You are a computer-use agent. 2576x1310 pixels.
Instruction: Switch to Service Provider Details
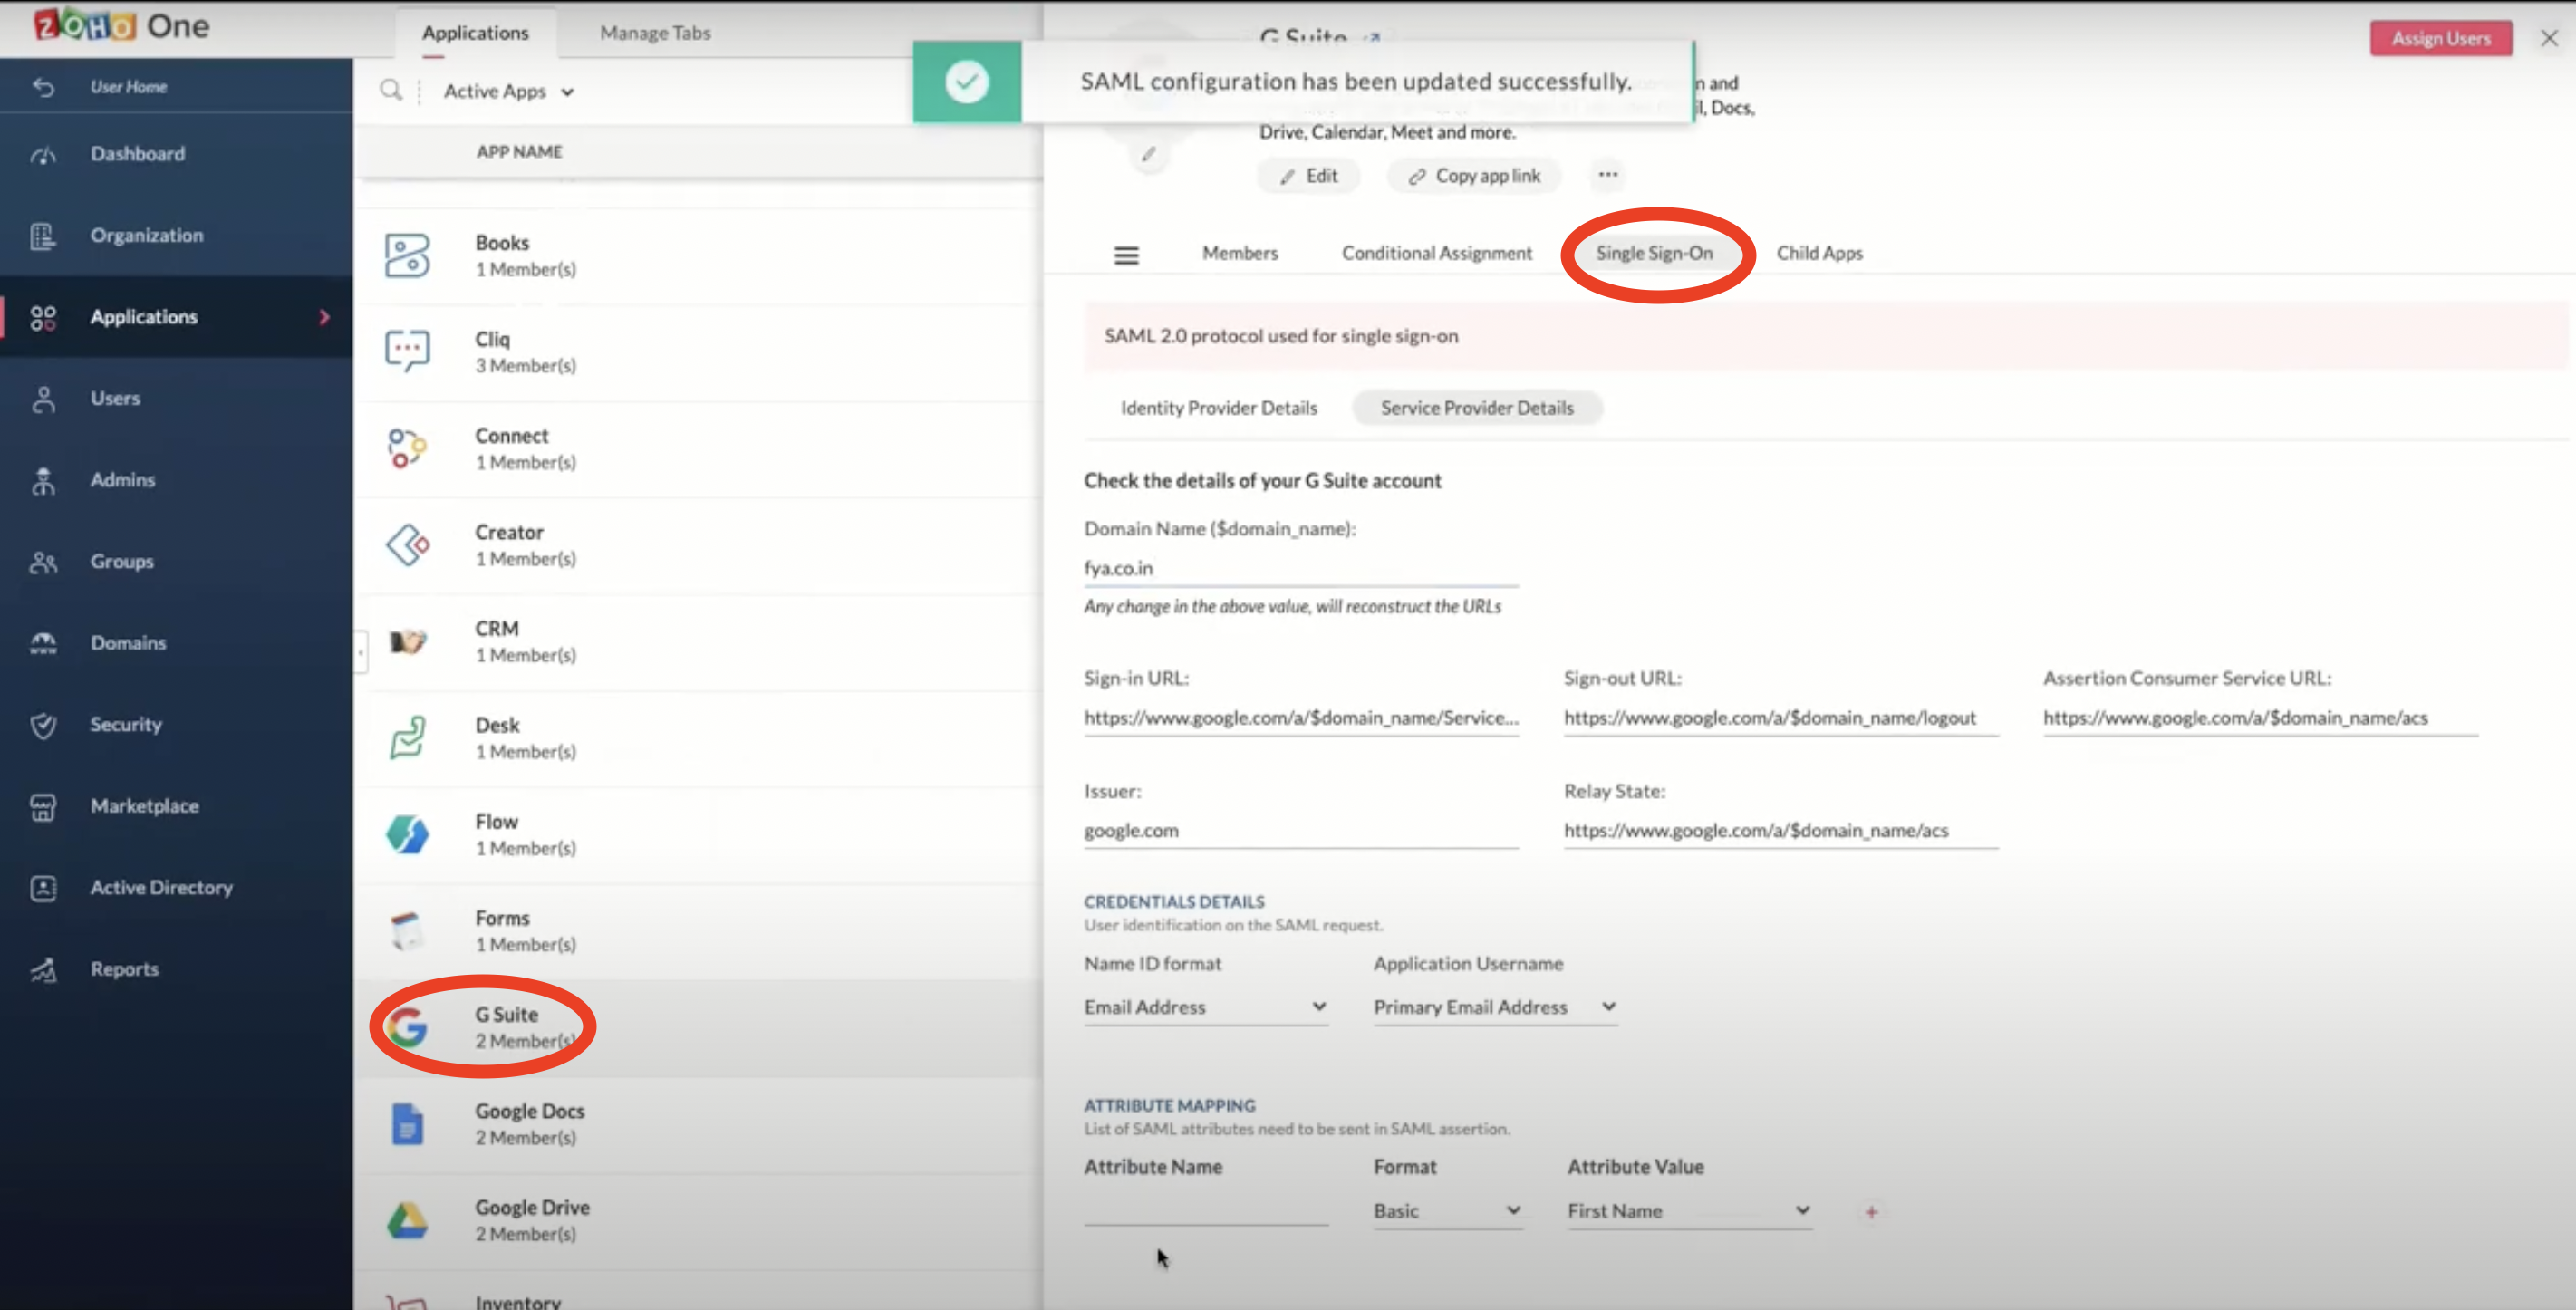(1477, 408)
